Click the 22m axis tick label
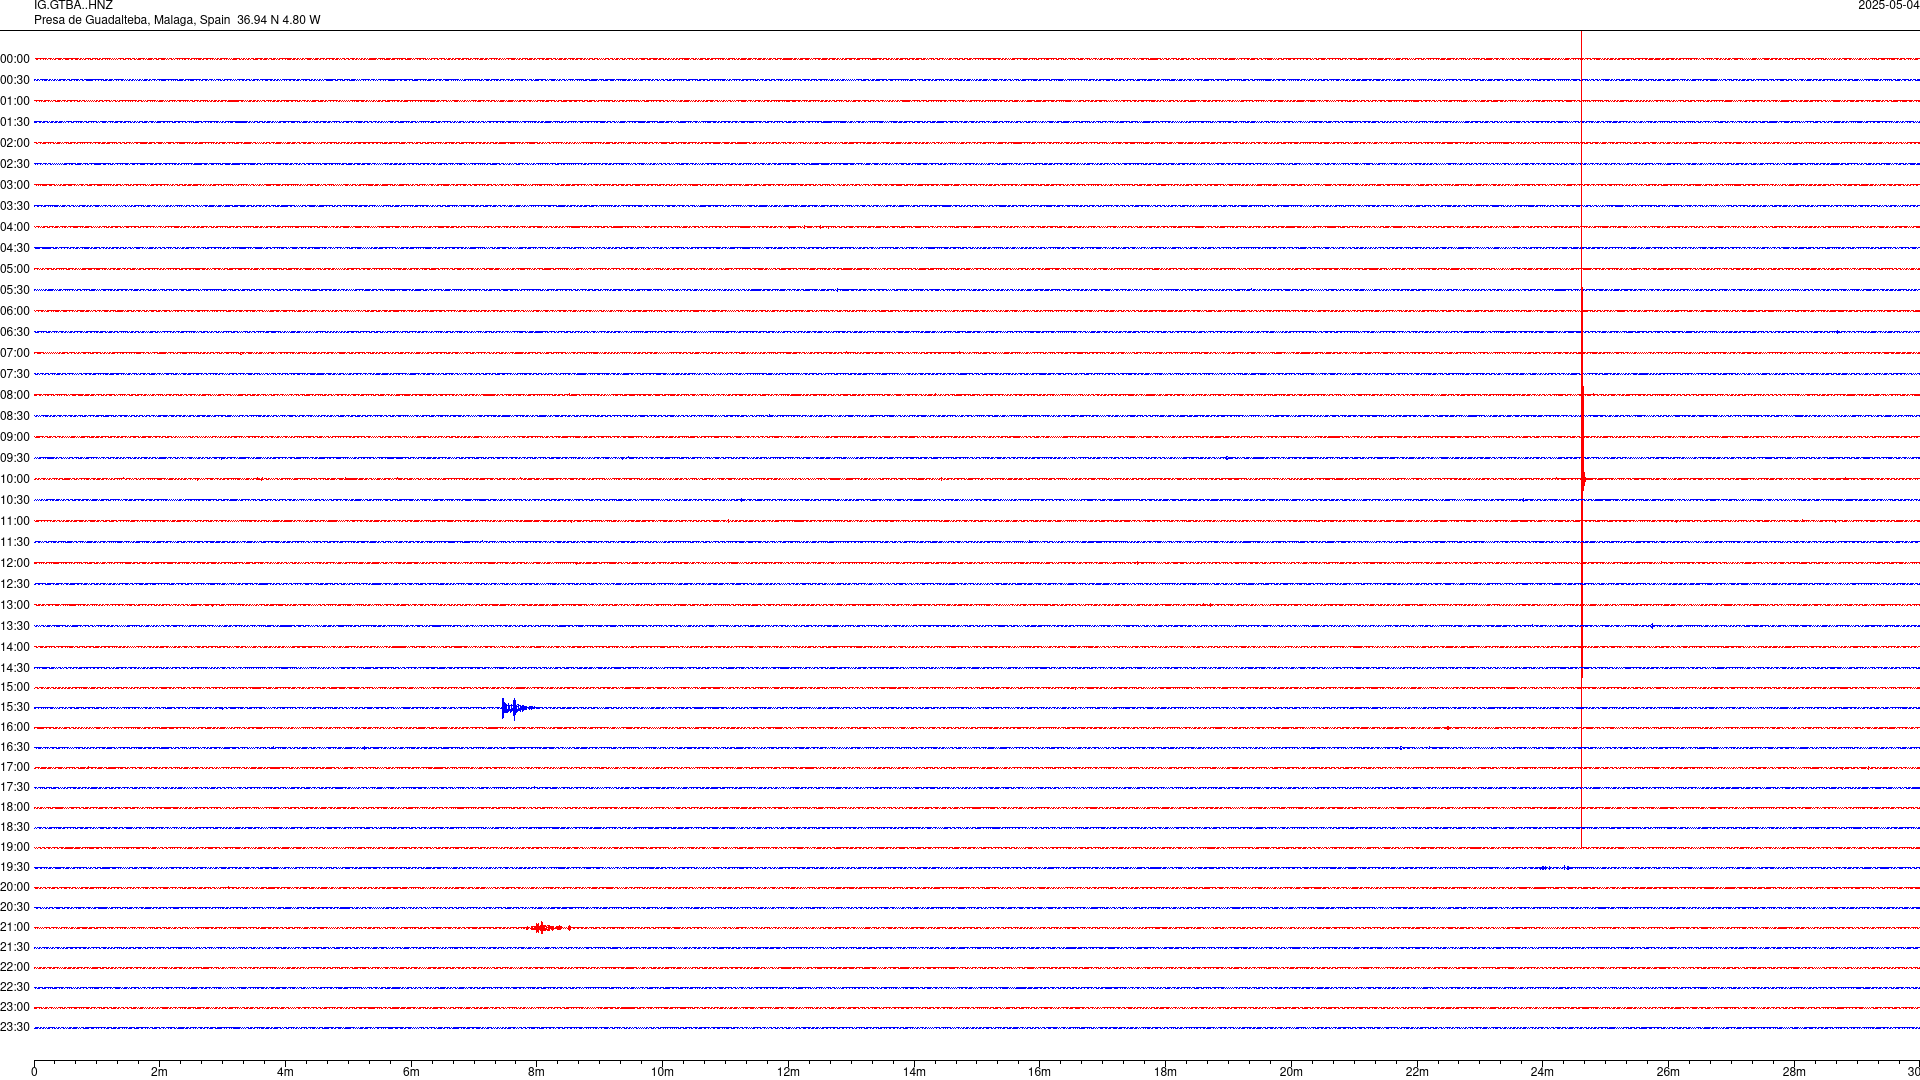1920x1080 pixels. point(1417,1072)
